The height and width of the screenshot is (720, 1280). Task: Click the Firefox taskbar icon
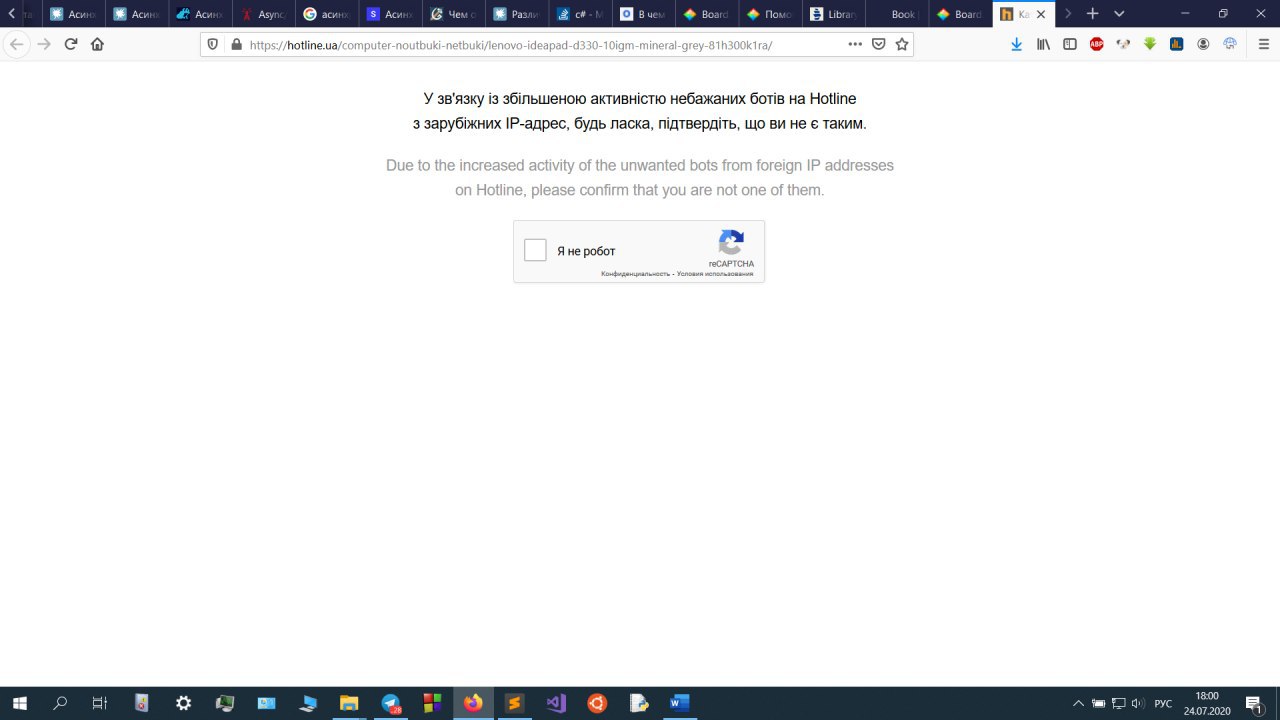click(473, 703)
